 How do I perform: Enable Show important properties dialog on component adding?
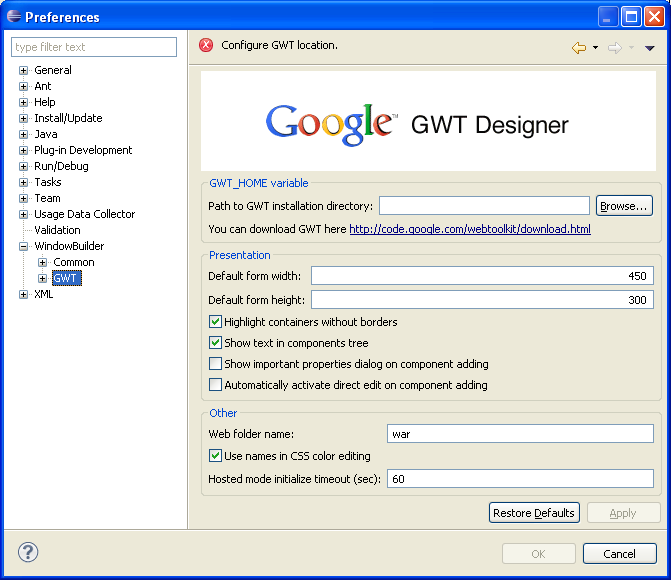coord(215,363)
